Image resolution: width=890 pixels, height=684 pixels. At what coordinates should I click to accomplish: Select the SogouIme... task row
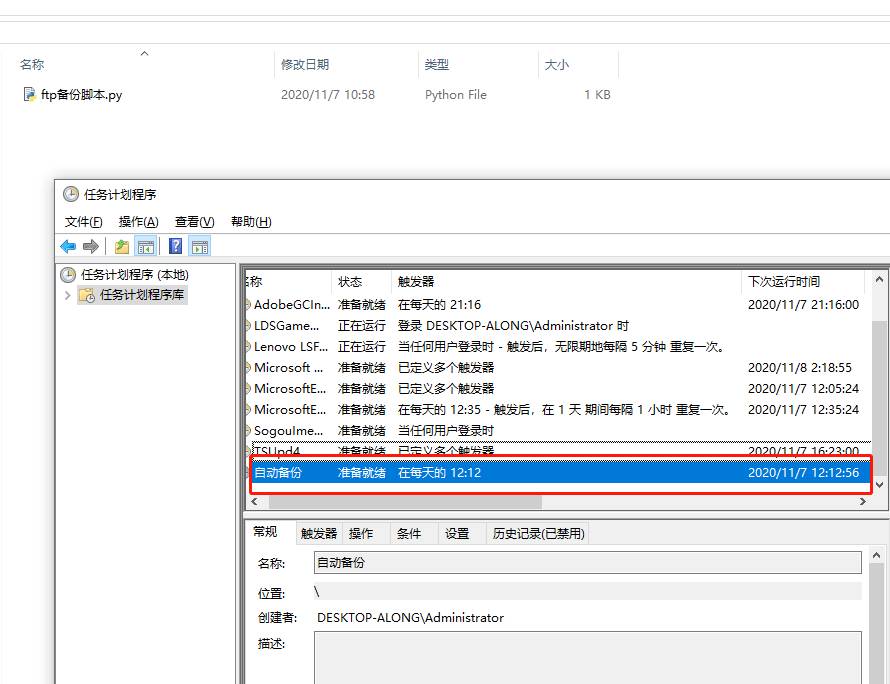click(559, 431)
